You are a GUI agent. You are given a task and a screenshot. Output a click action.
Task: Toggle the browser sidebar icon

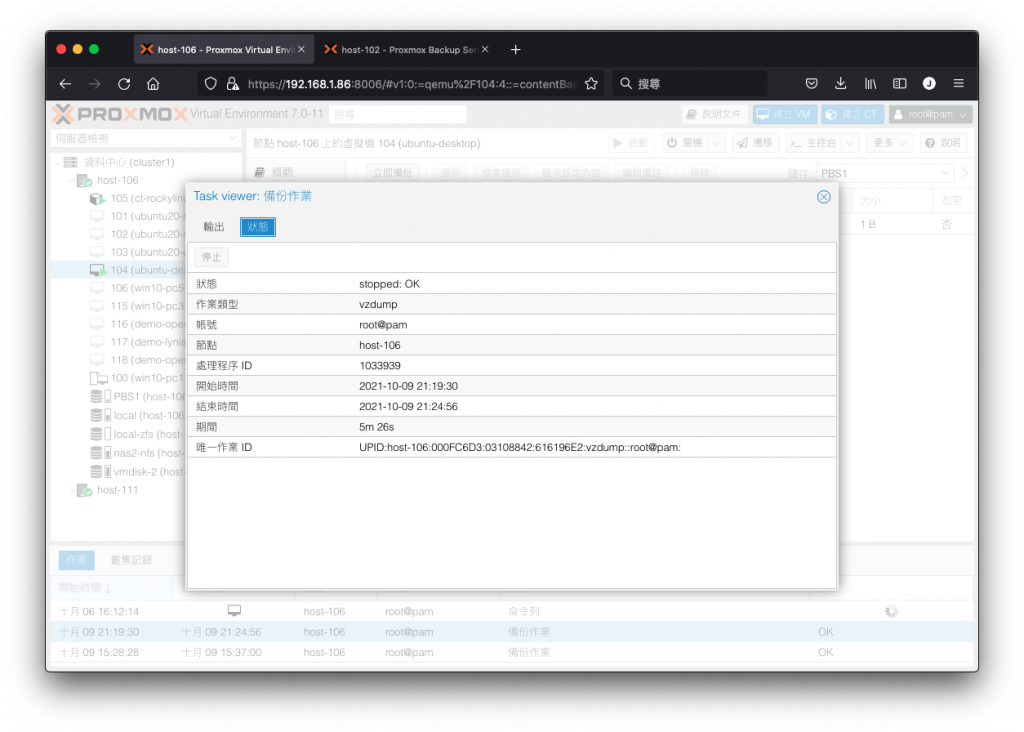click(x=899, y=84)
